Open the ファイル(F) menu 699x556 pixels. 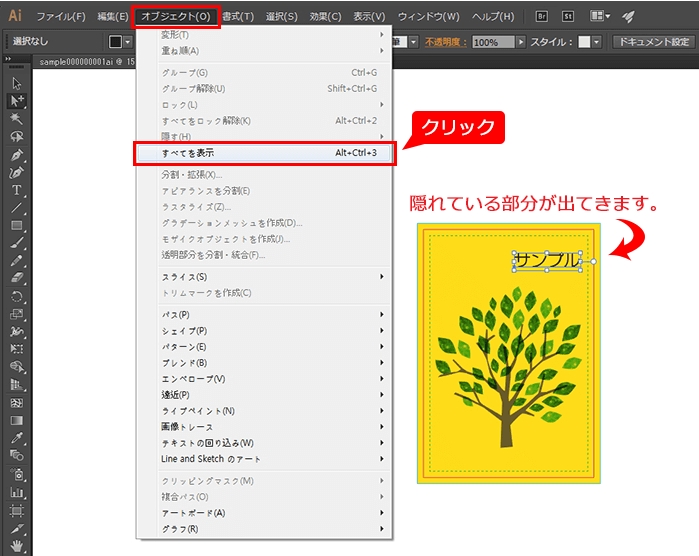coord(61,16)
